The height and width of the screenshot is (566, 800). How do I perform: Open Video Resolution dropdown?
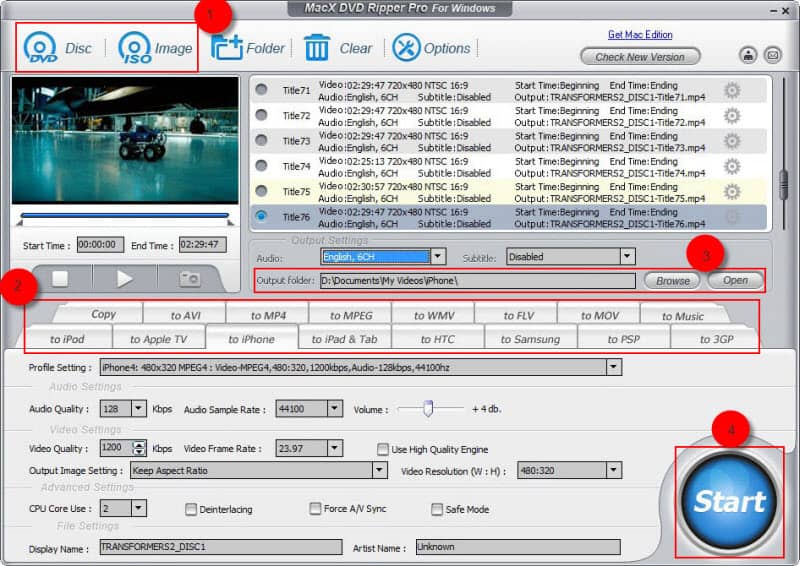pyautogui.click(x=614, y=470)
